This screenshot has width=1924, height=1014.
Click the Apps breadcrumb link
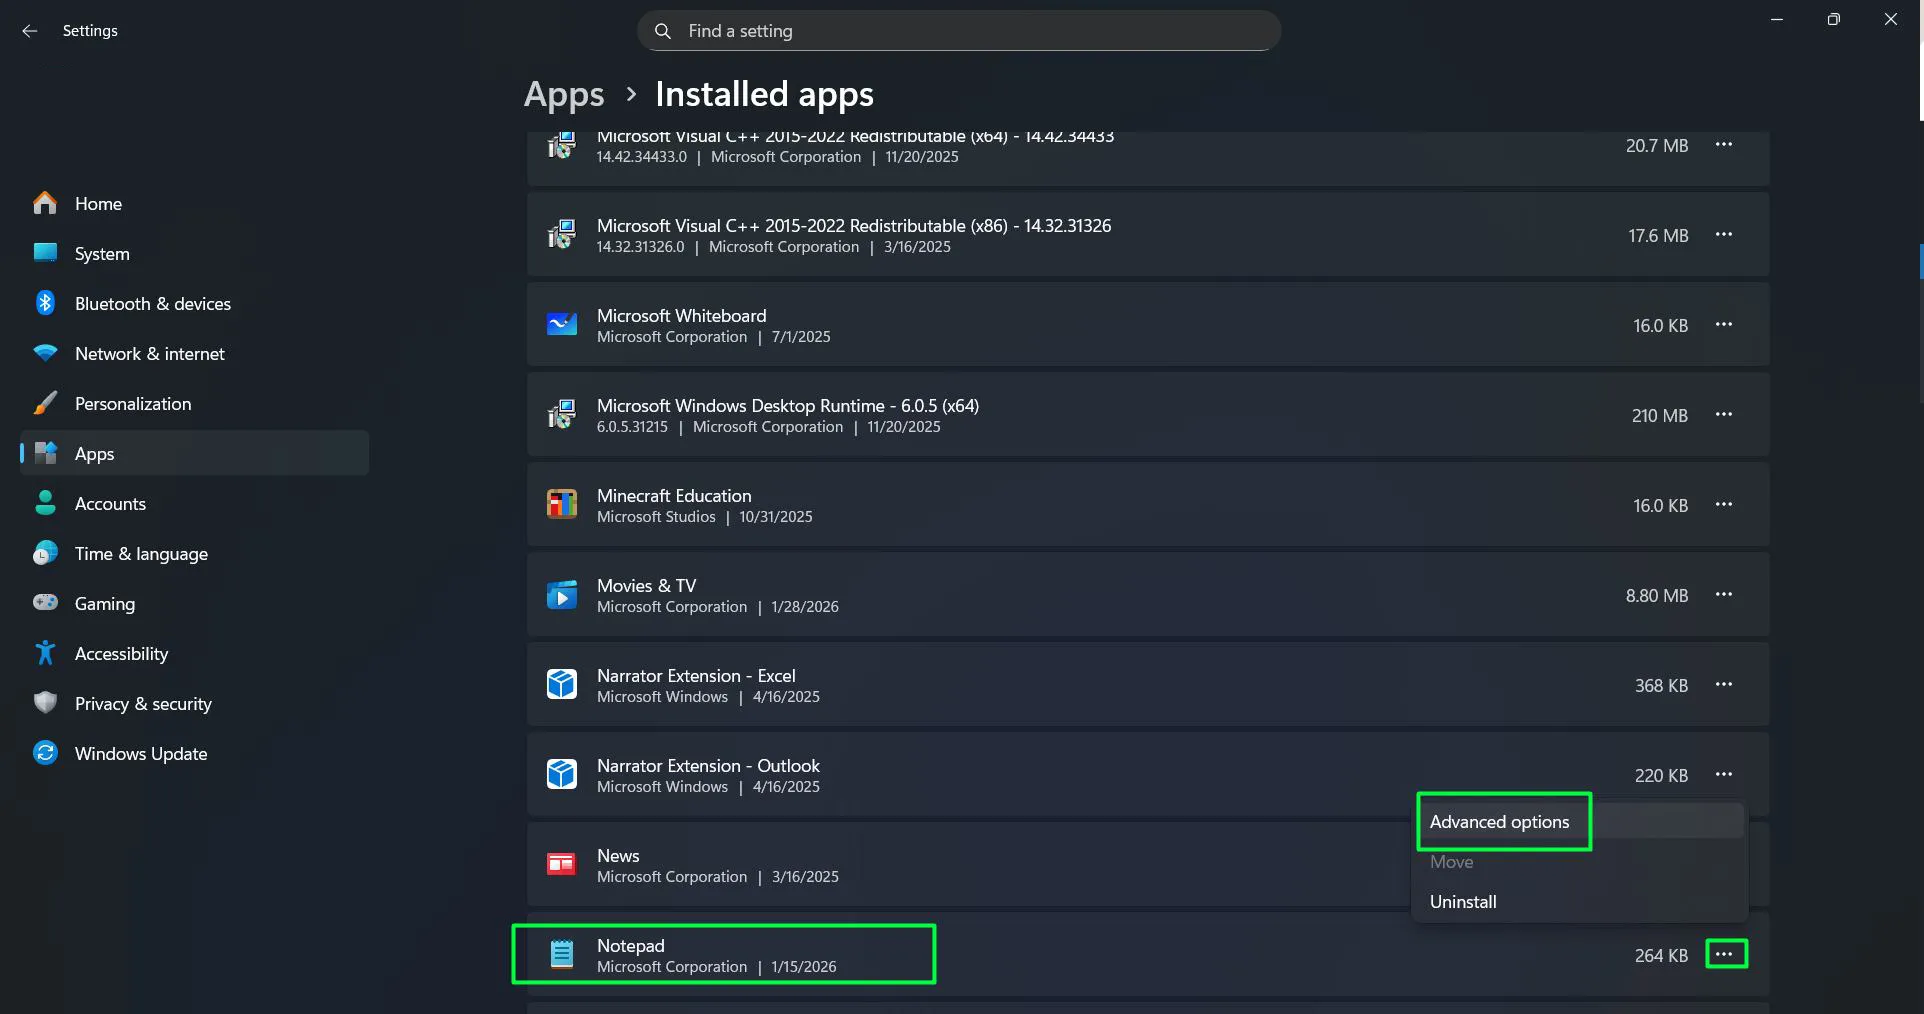point(563,93)
